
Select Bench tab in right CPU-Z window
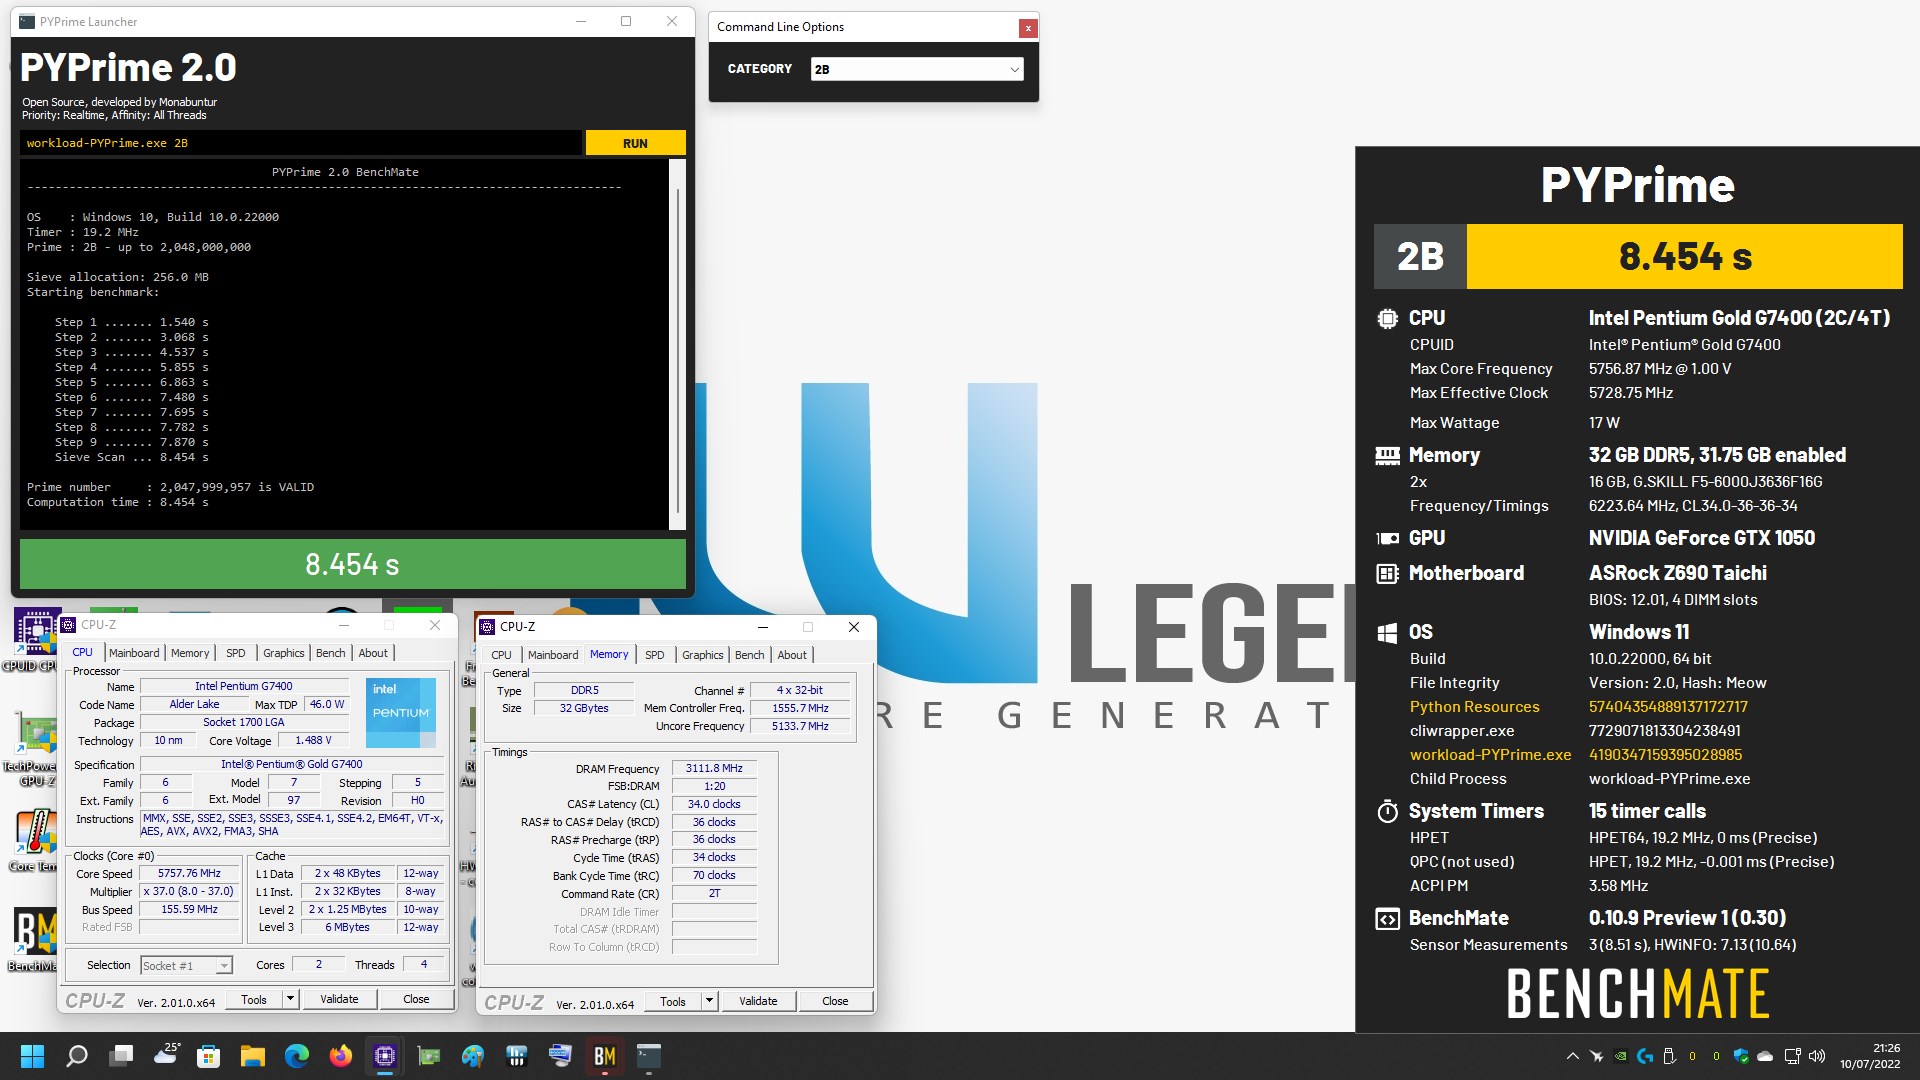pyautogui.click(x=750, y=655)
